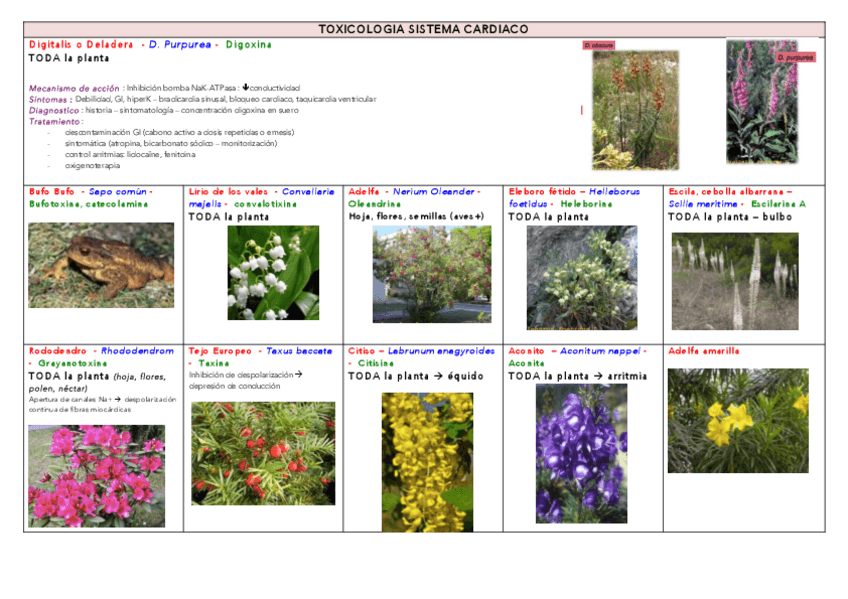Click the 'Adelfa amarilla' cell heading
Viewport: 848px width, 599px height.
pos(703,351)
